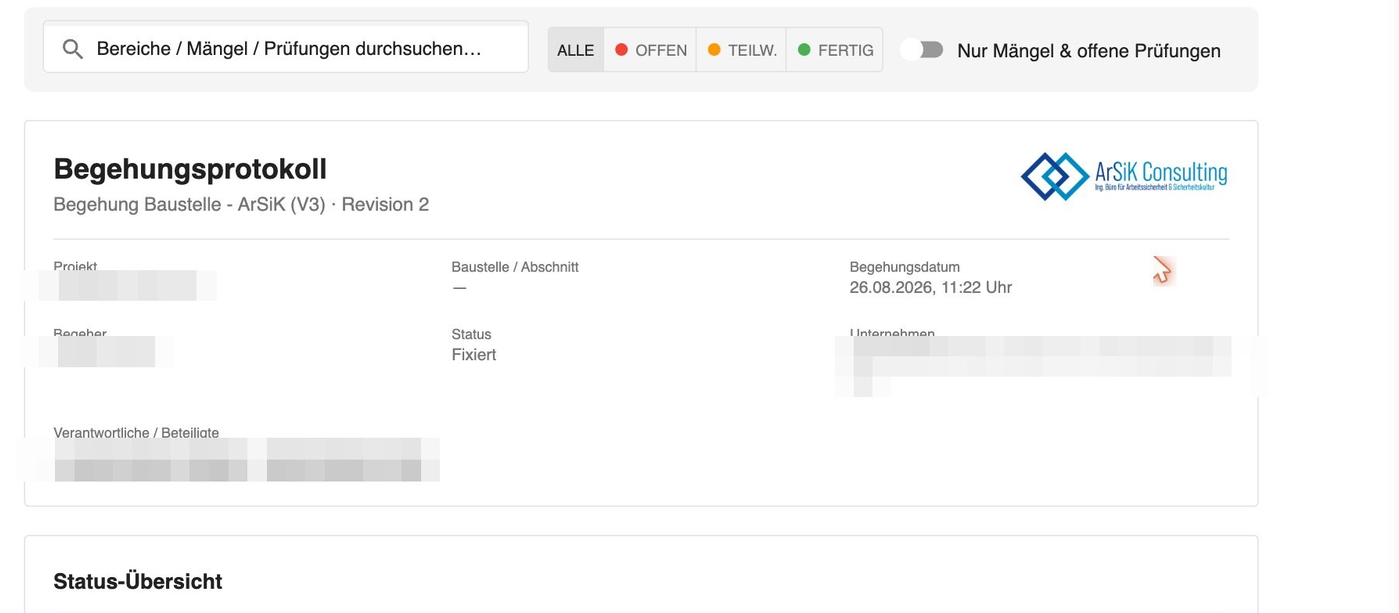Click the 'Begehungsdatum' label
Viewport: 1399px width, 613px height.
tap(905, 267)
